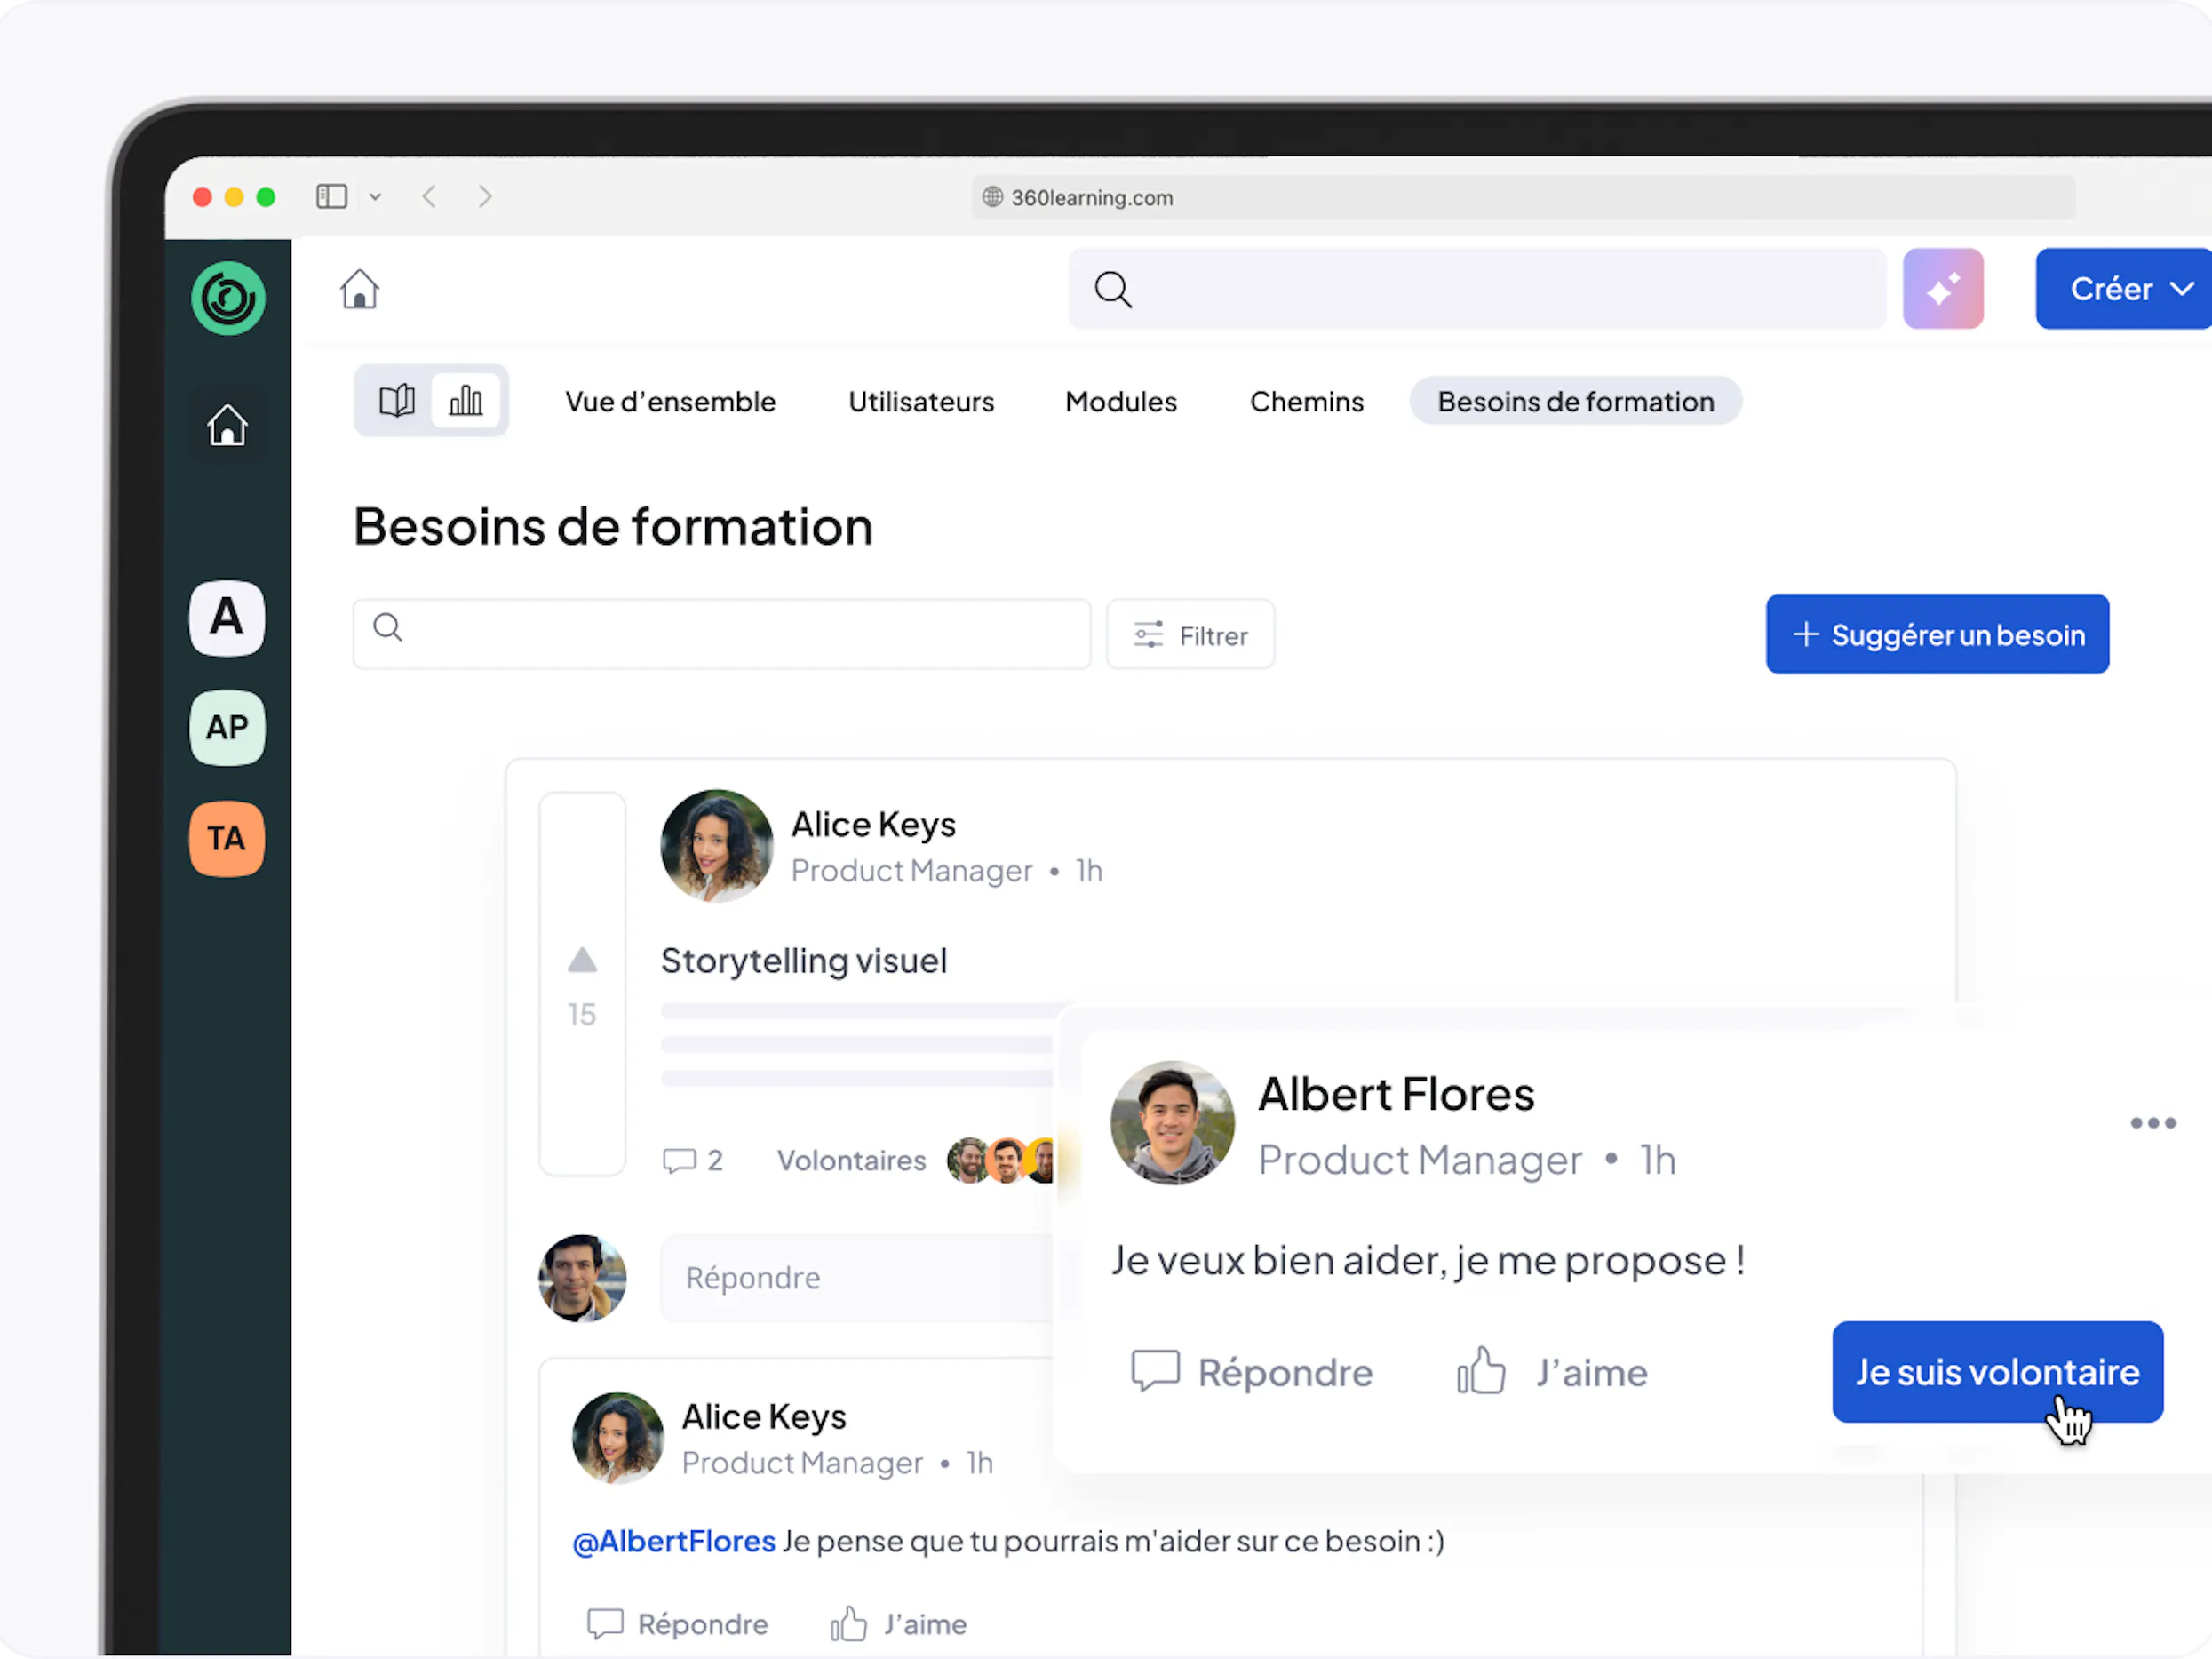Open the A workspace in sidebar
This screenshot has height=1659, width=2212.
point(227,618)
